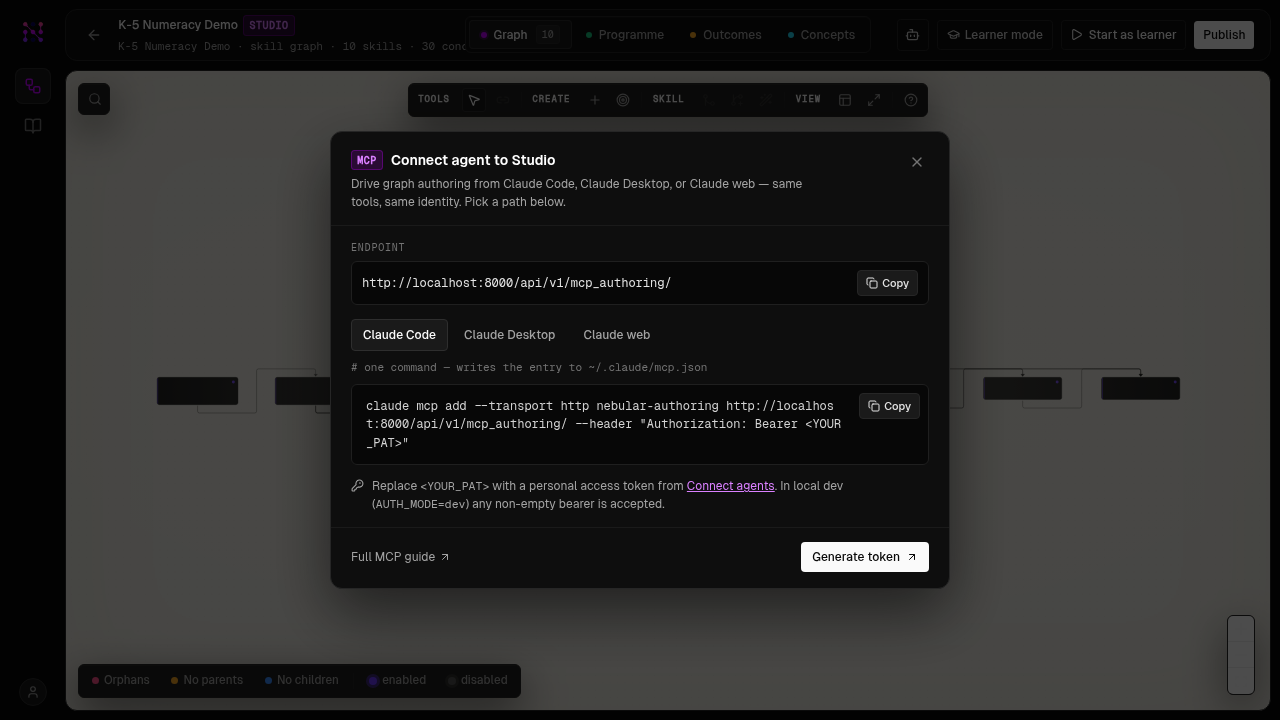Switch to the Concepts tab

coord(820,35)
